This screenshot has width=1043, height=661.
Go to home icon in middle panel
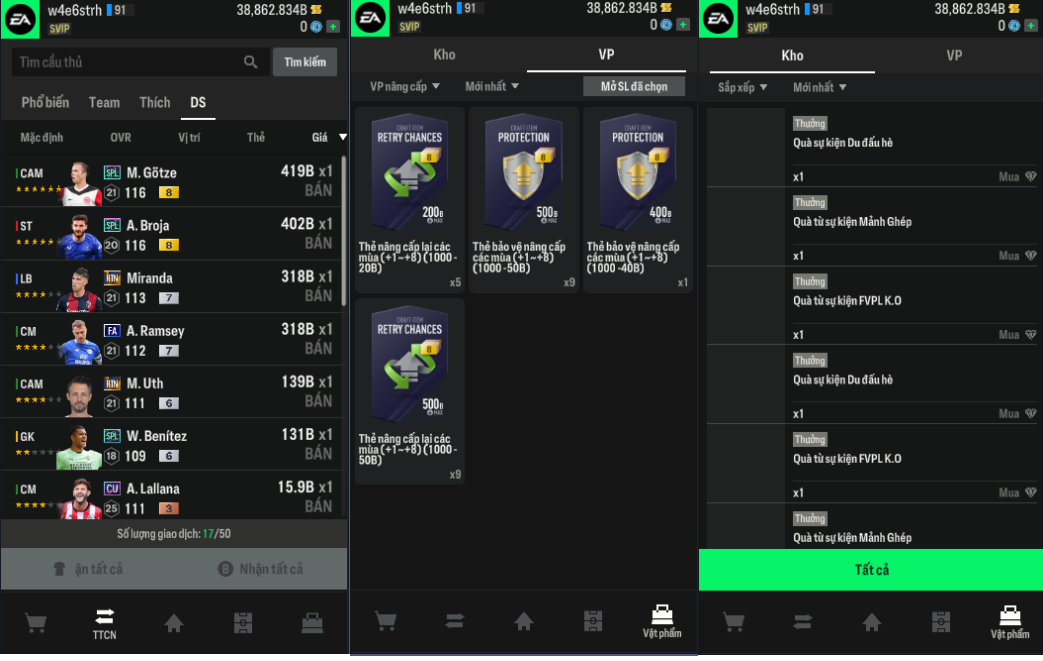click(x=523, y=621)
